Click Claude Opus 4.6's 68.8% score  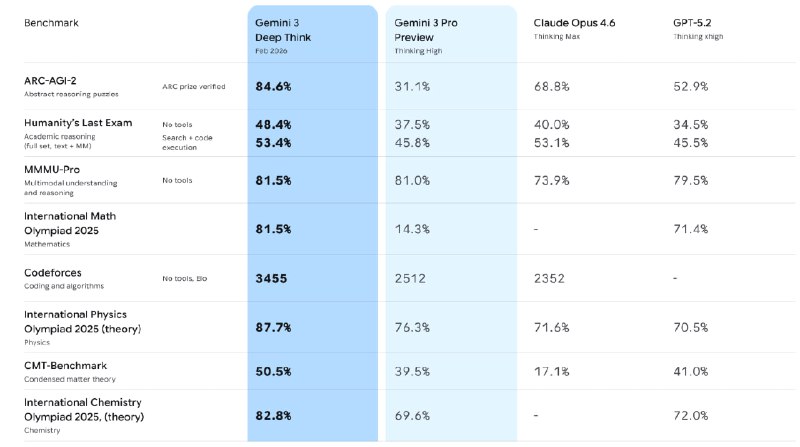pos(552,87)
